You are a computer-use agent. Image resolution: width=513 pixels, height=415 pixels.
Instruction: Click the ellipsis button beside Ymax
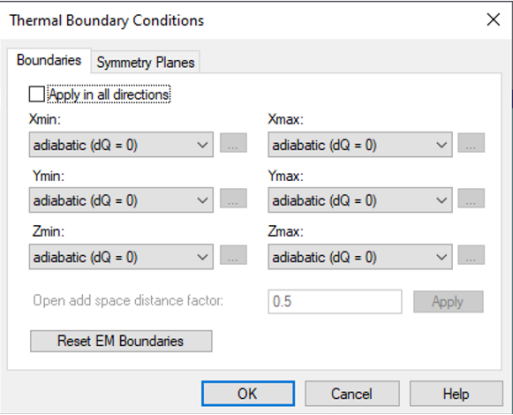(x=471, y=199)
